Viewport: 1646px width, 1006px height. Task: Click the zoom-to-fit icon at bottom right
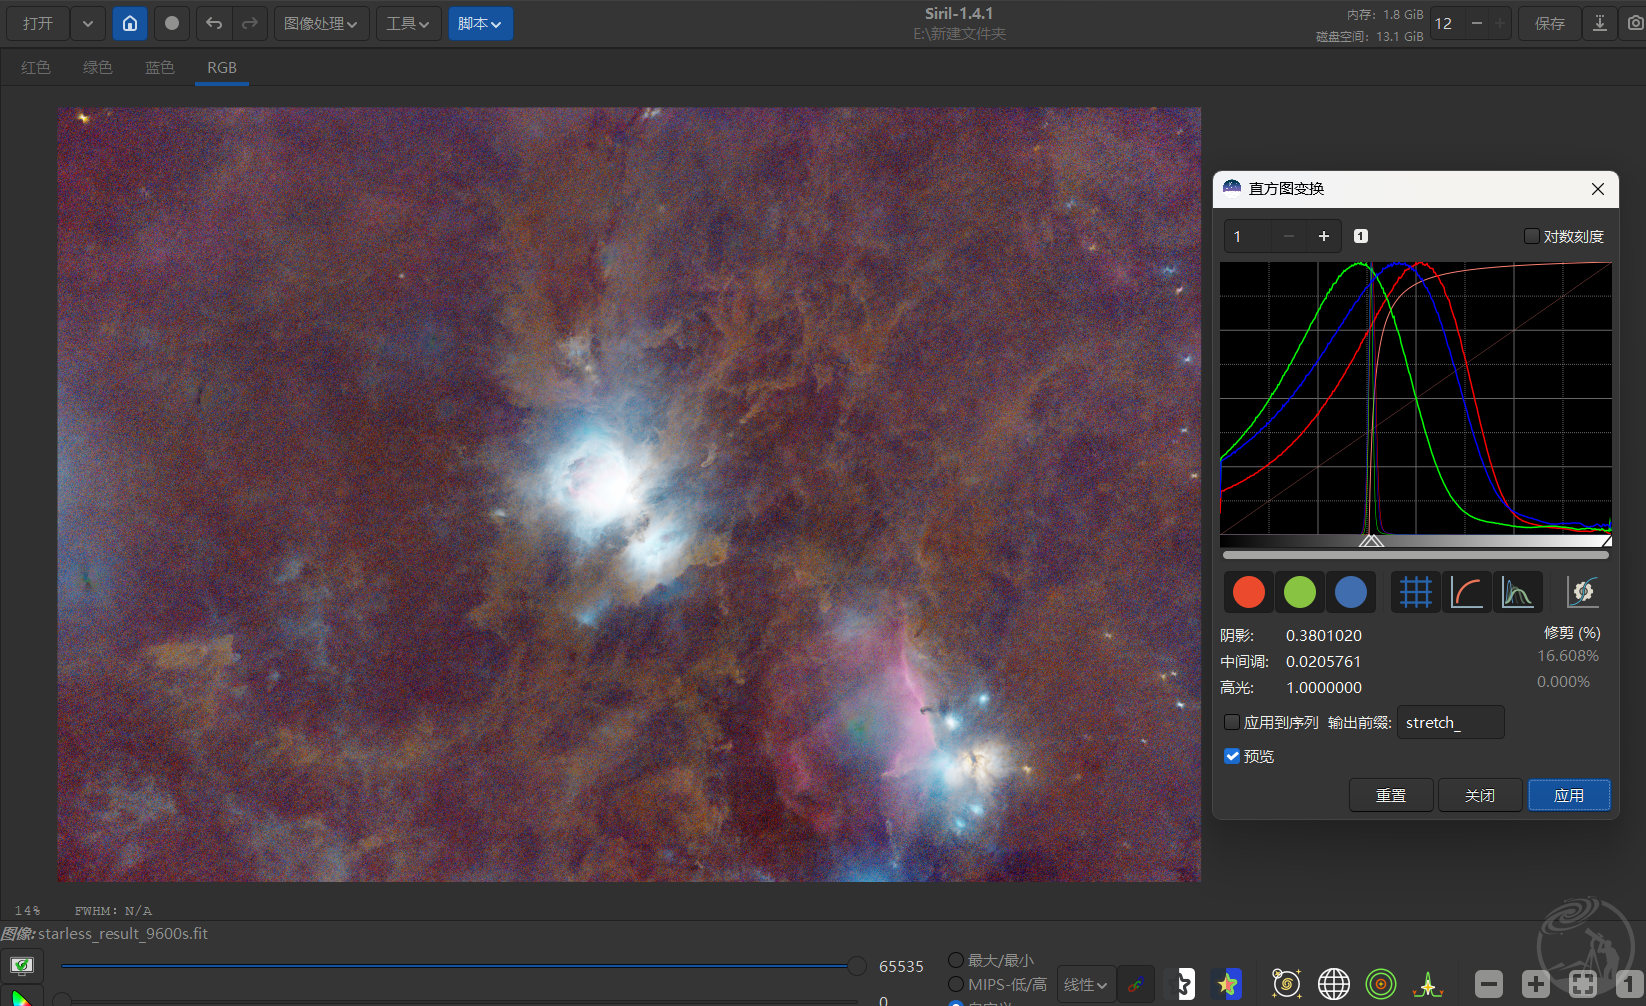[x=1582, y=984]
